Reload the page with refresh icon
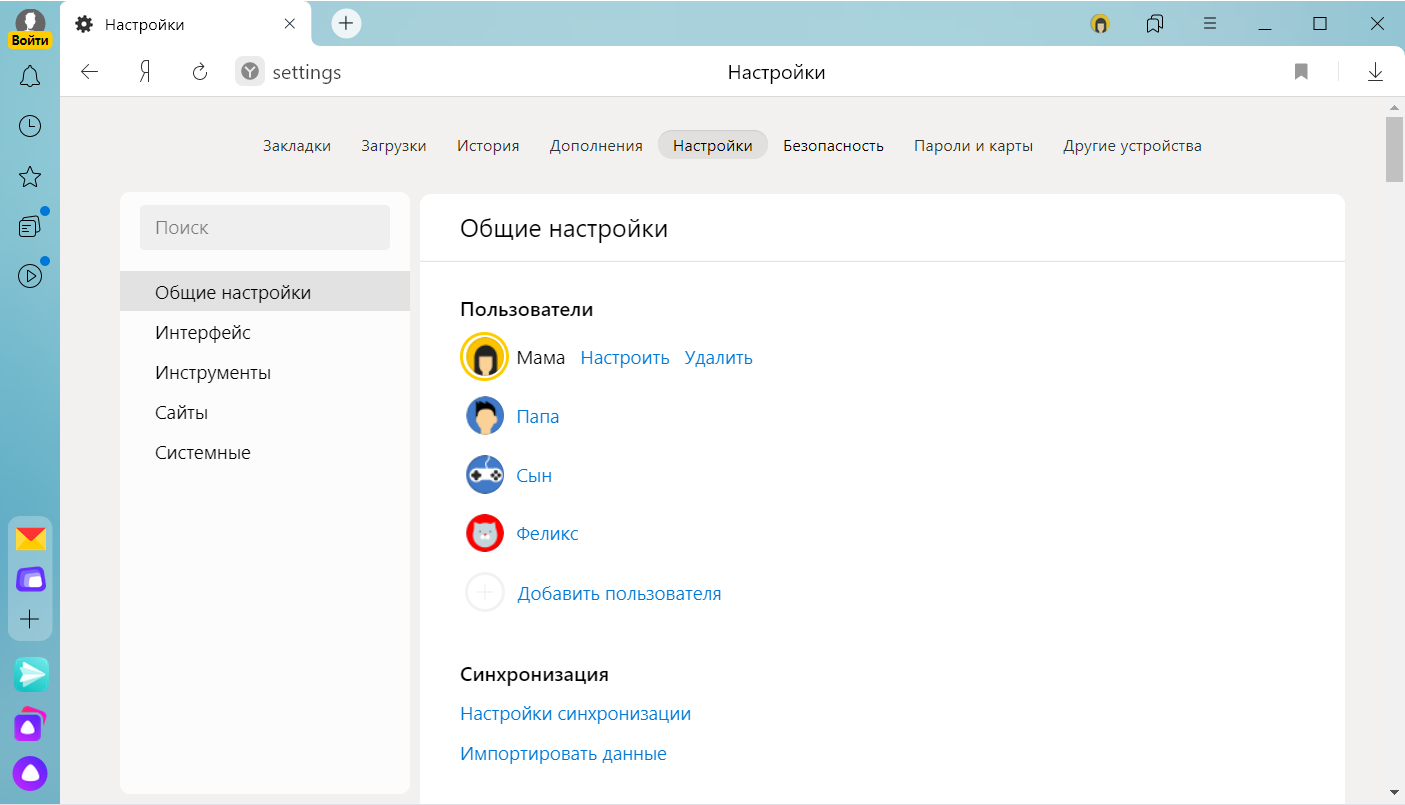The height and width of the screenshot is (805, 1405). pyautogui.click(x=199, y=72)
